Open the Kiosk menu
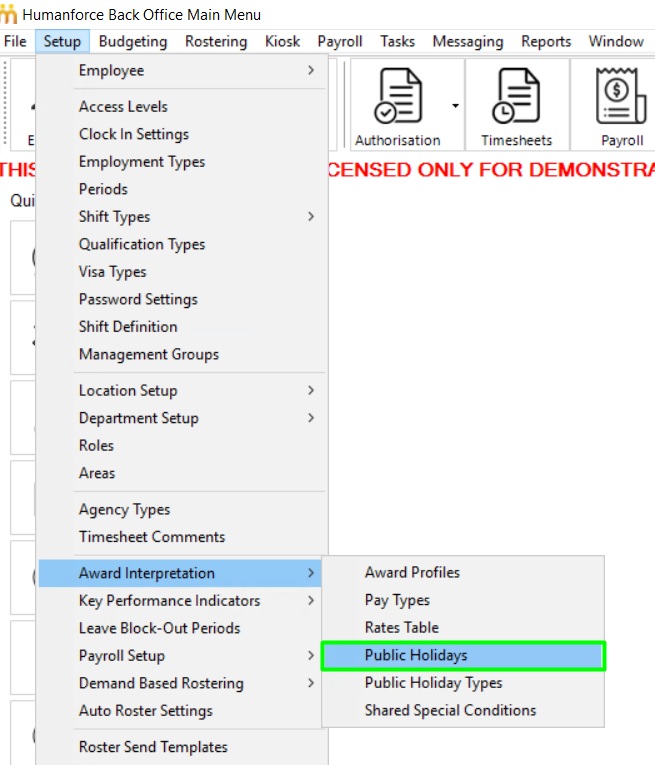 click(282, 41)
